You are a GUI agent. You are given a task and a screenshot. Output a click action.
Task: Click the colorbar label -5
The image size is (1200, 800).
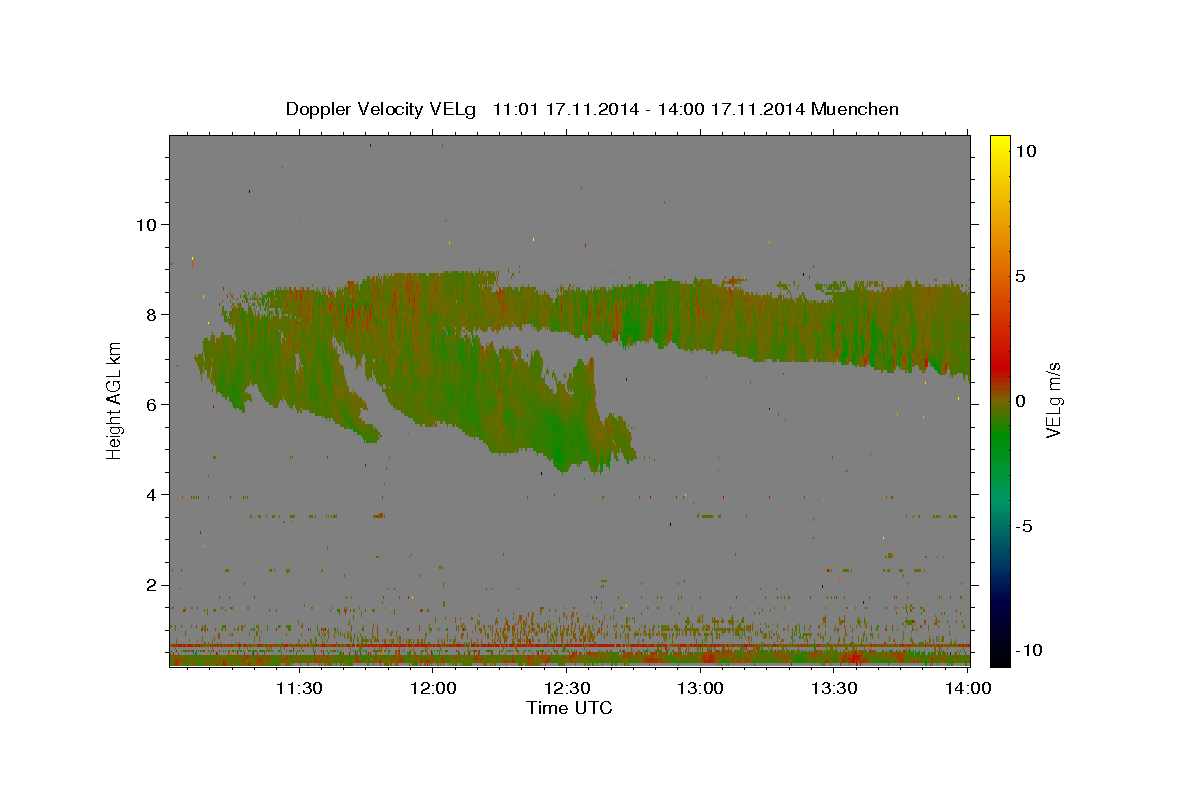1024,526
